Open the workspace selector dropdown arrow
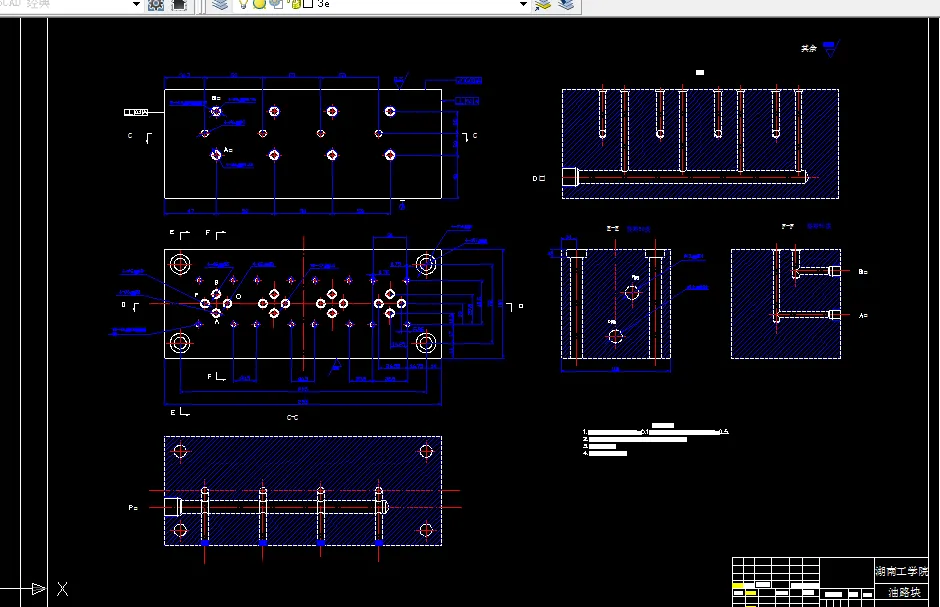Viewport: 940px width, 607px height. (x=136, y=4)
